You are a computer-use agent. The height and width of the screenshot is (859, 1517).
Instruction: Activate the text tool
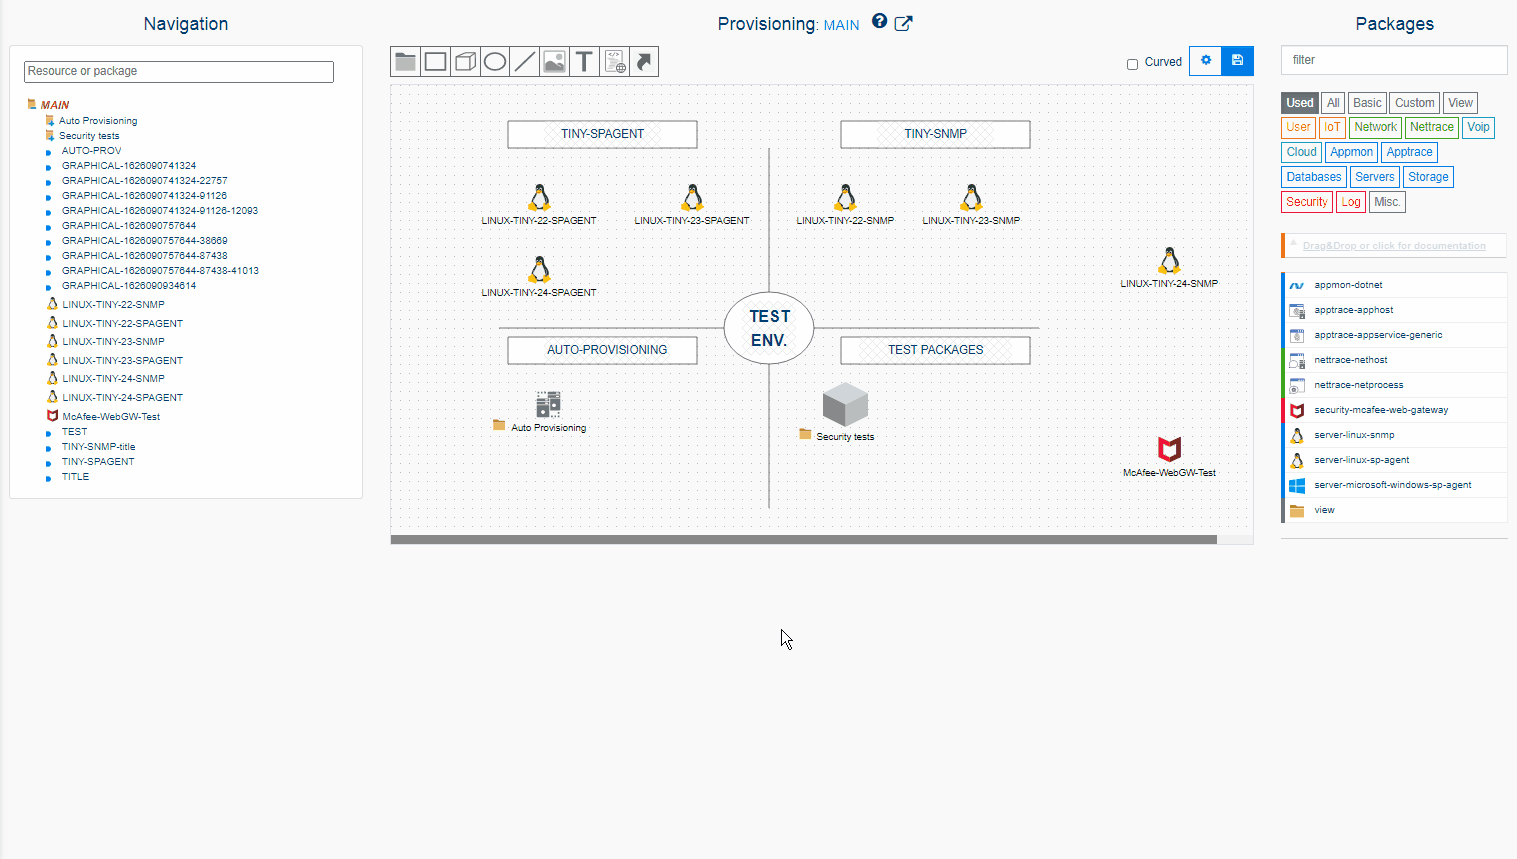[x=584, y=62]
